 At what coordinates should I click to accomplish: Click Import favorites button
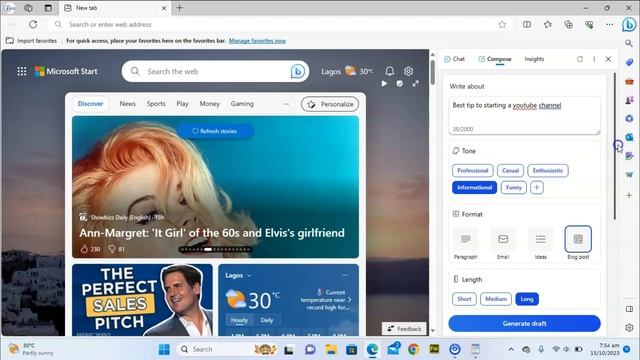pos(31,41)
